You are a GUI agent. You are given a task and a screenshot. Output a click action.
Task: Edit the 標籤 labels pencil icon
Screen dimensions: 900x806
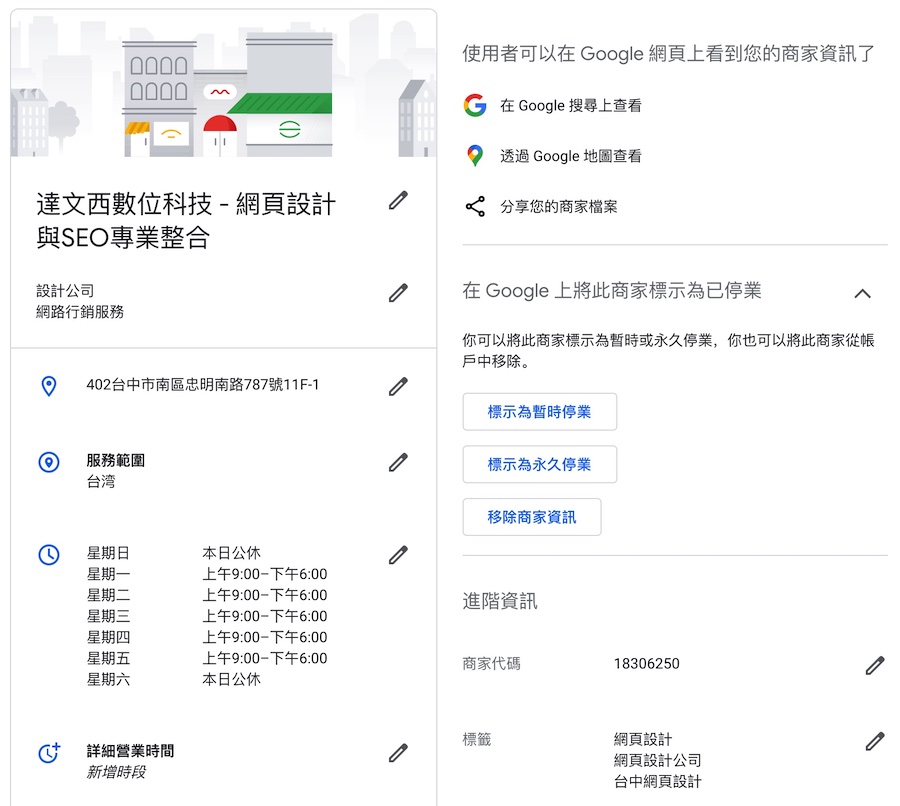pos(875,741)
